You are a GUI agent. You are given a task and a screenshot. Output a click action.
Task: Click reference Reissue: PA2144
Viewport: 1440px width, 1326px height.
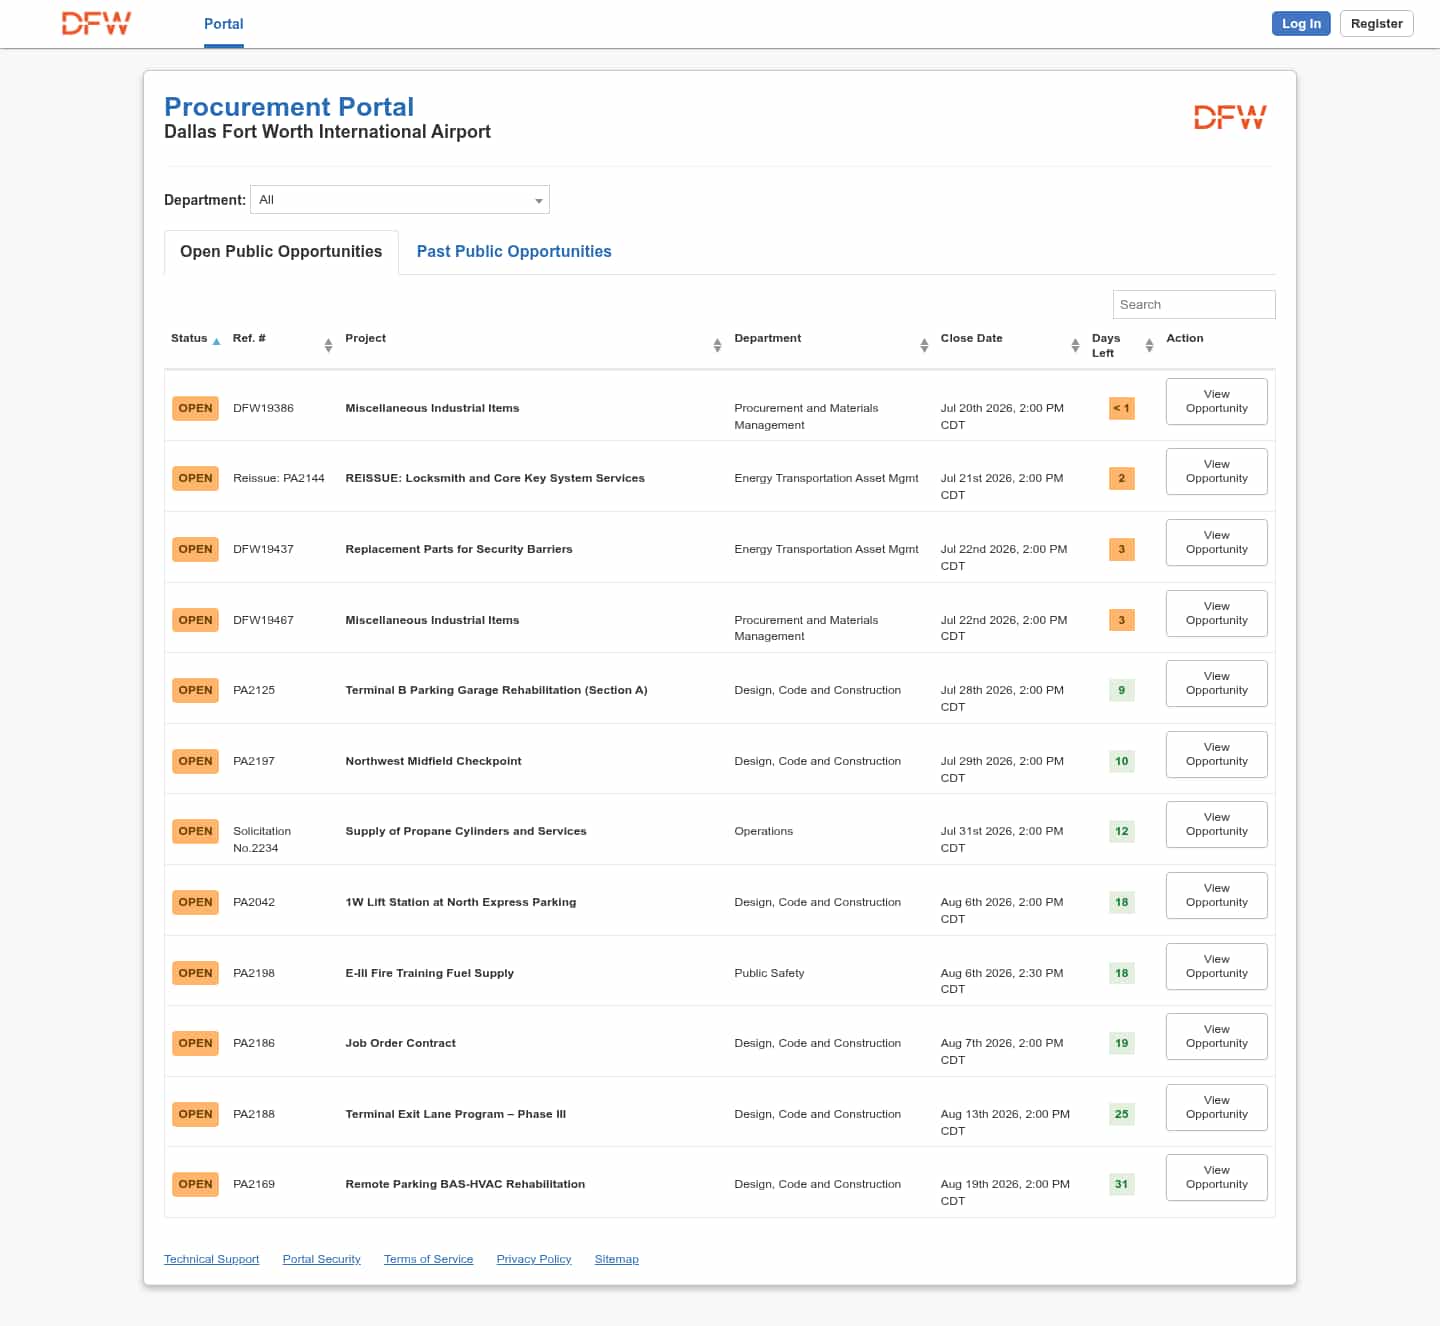(279, 478)
